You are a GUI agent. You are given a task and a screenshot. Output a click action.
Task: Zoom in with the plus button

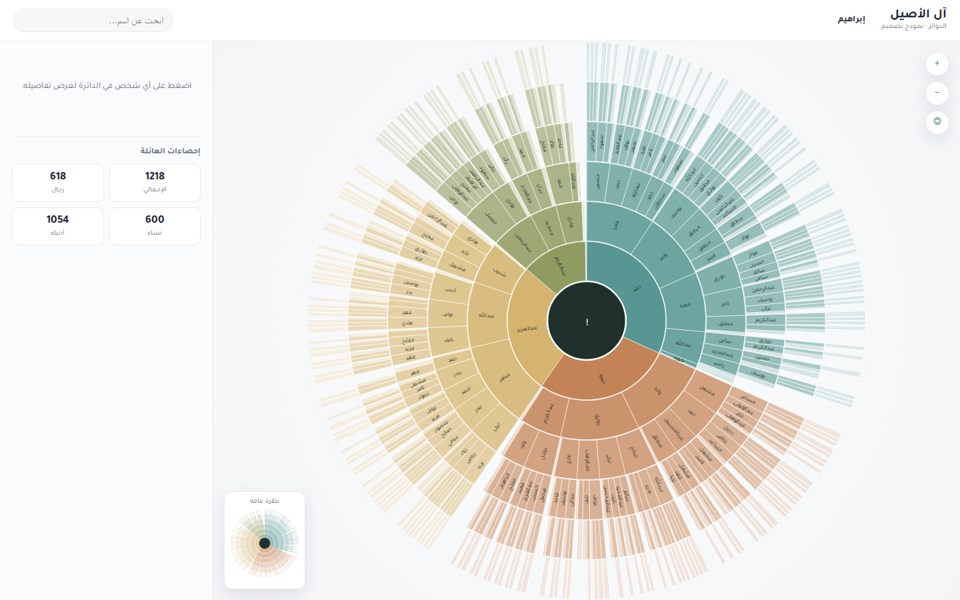937,64
